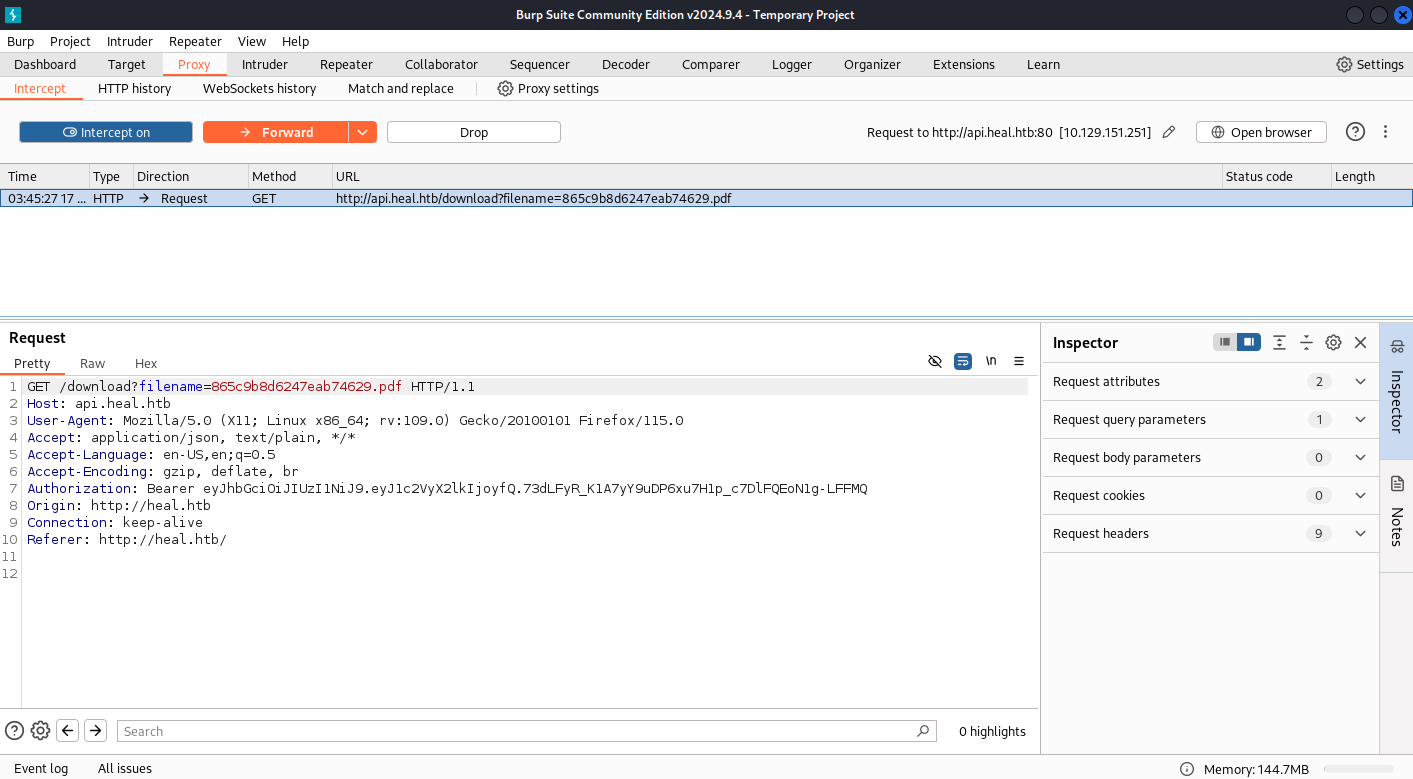Viewport: 1413px width, 779px height.
Task: Open the Burp menu
Action: click(x=20, y=41)
